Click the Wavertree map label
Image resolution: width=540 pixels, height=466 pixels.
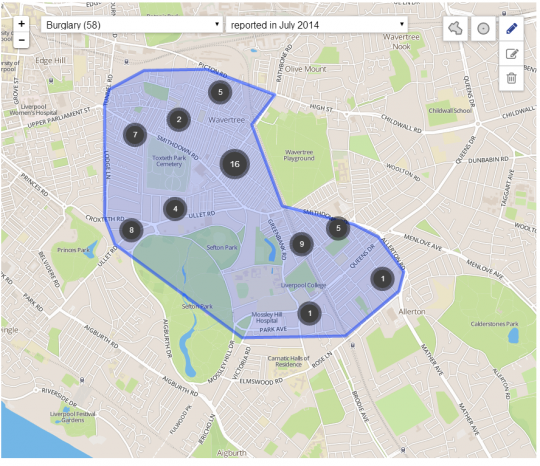pyautogui.click(x=227, y=120)
